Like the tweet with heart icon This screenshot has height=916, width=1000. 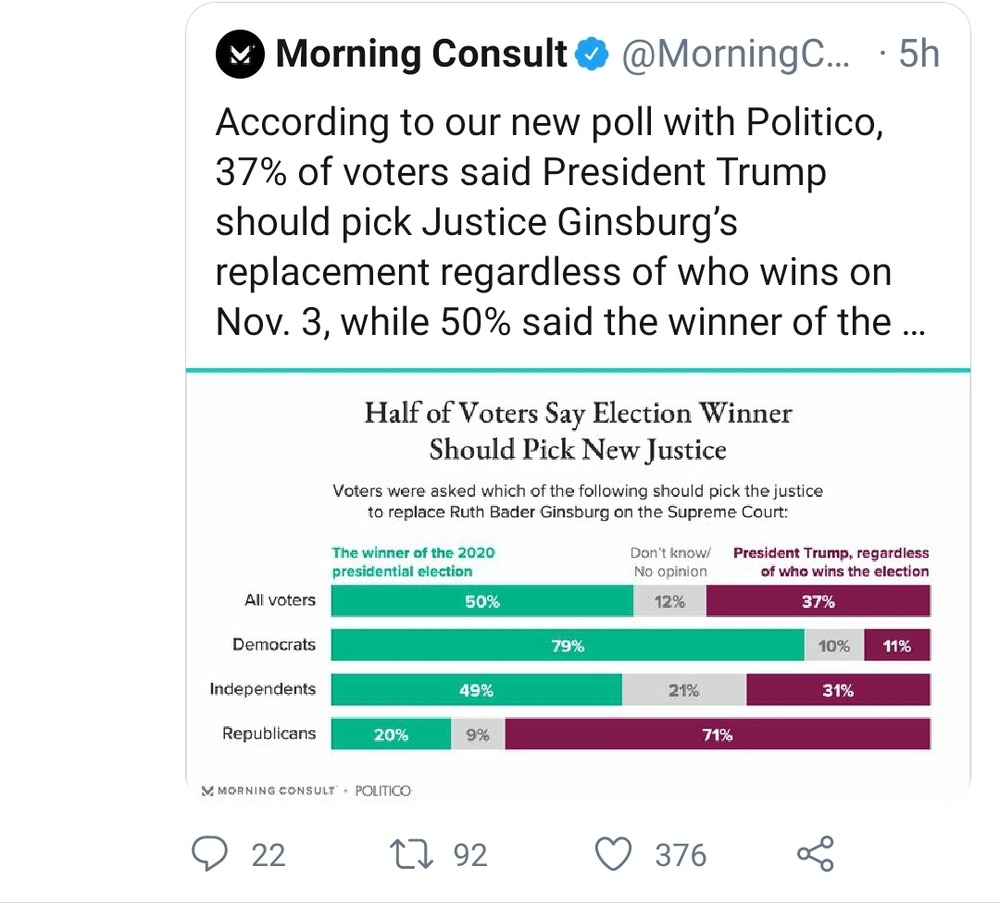(x=614, y=854)
